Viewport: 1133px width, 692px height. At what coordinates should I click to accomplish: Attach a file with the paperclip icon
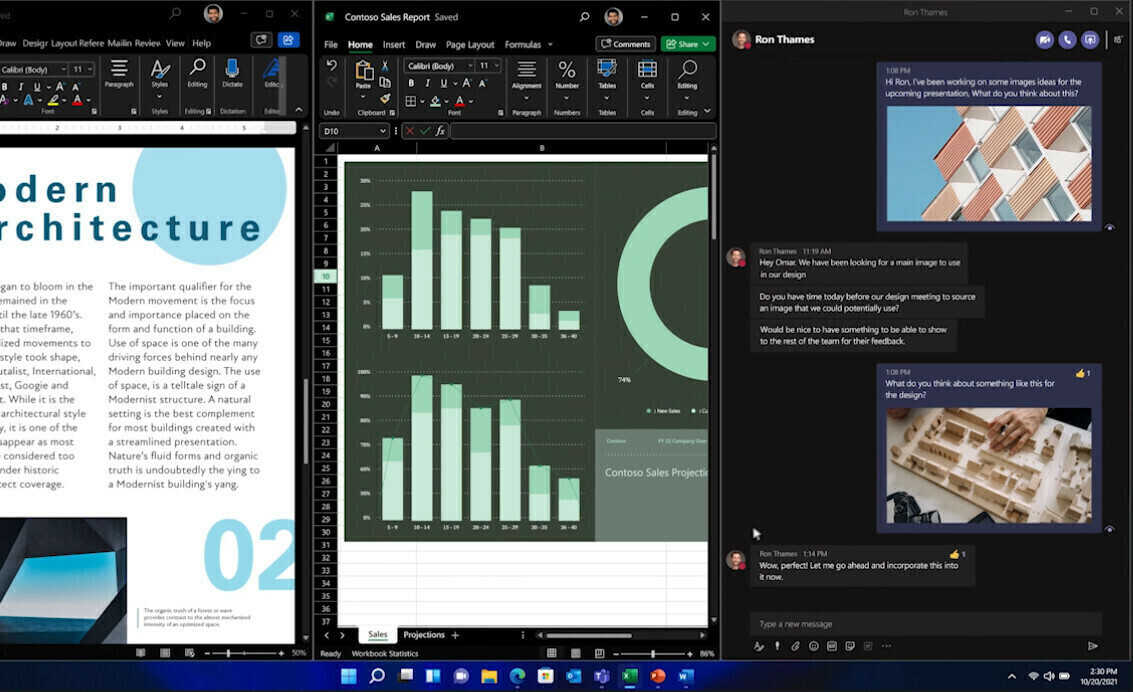point(795,646)
